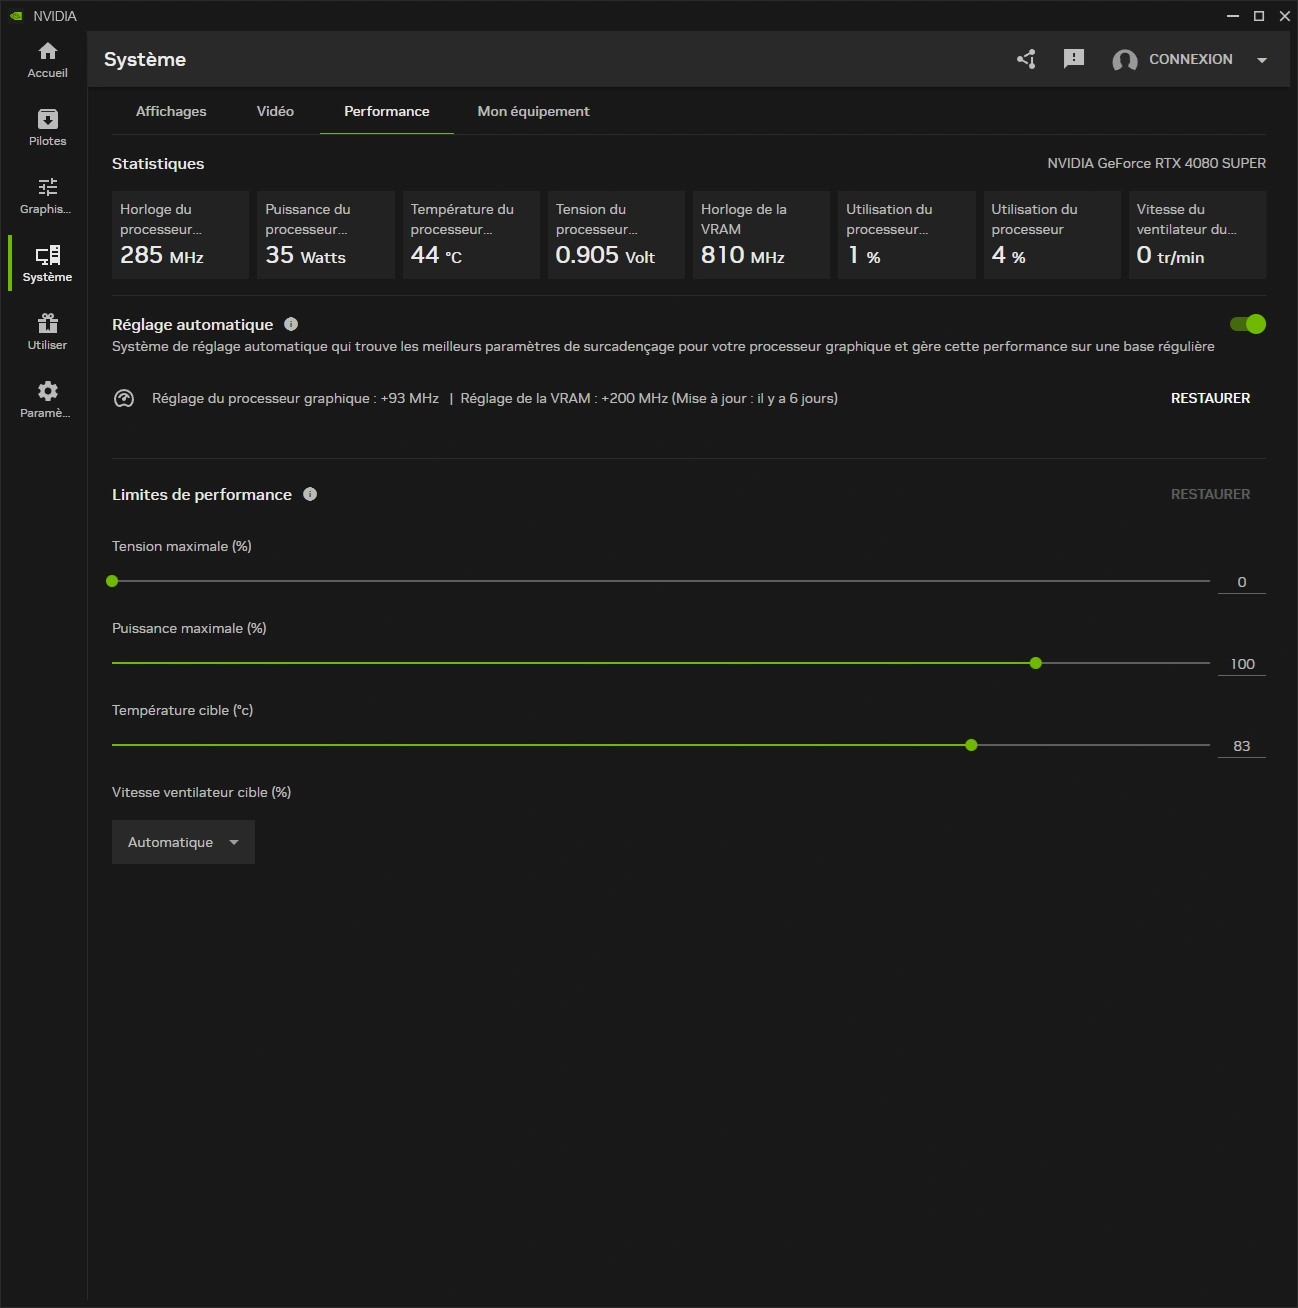Click the user avatar icon
The image size is (1298, 1308).
(x=1125, y=60)
